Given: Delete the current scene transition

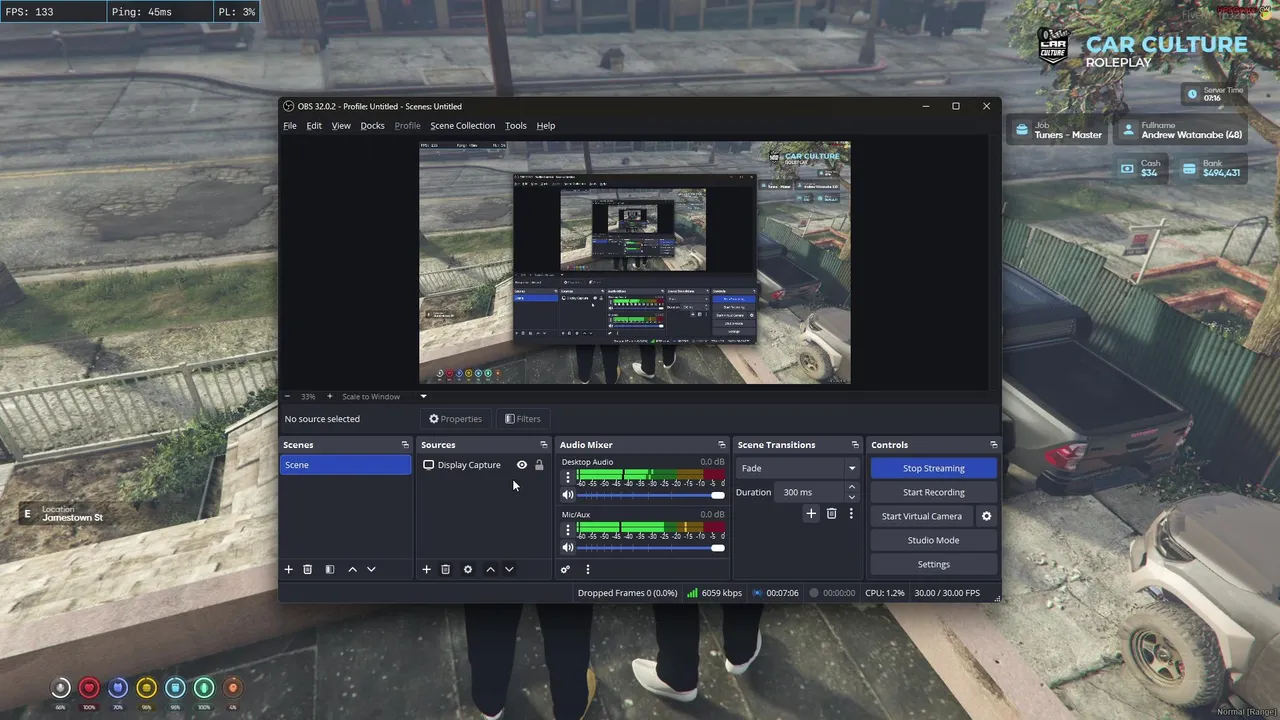Looking at the screenshot, I should point(831,513).
